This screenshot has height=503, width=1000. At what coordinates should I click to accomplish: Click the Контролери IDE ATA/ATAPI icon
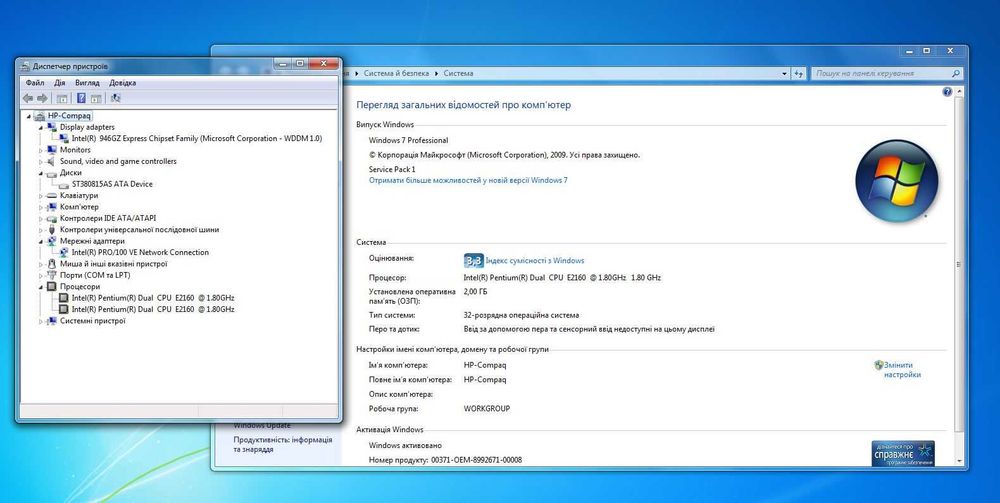pyautogui.click(x=52, y=218)
